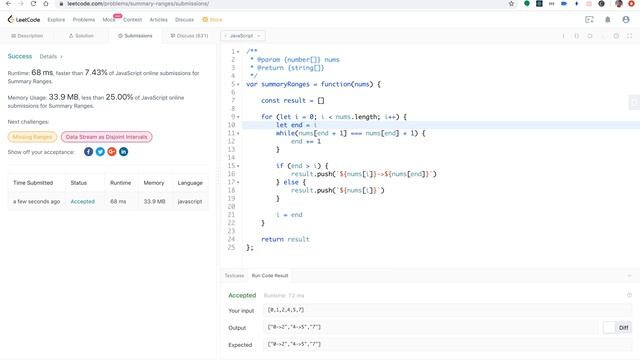Viewport: 640px width, 360px height.
Task: Click the browser home icon
Action: 46,4
